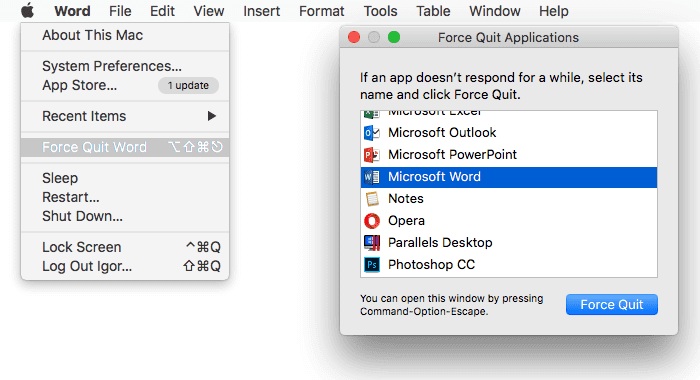700x380 pixels.
Task: Select the Photoshop CC icon
Action: tap(371, 265)
